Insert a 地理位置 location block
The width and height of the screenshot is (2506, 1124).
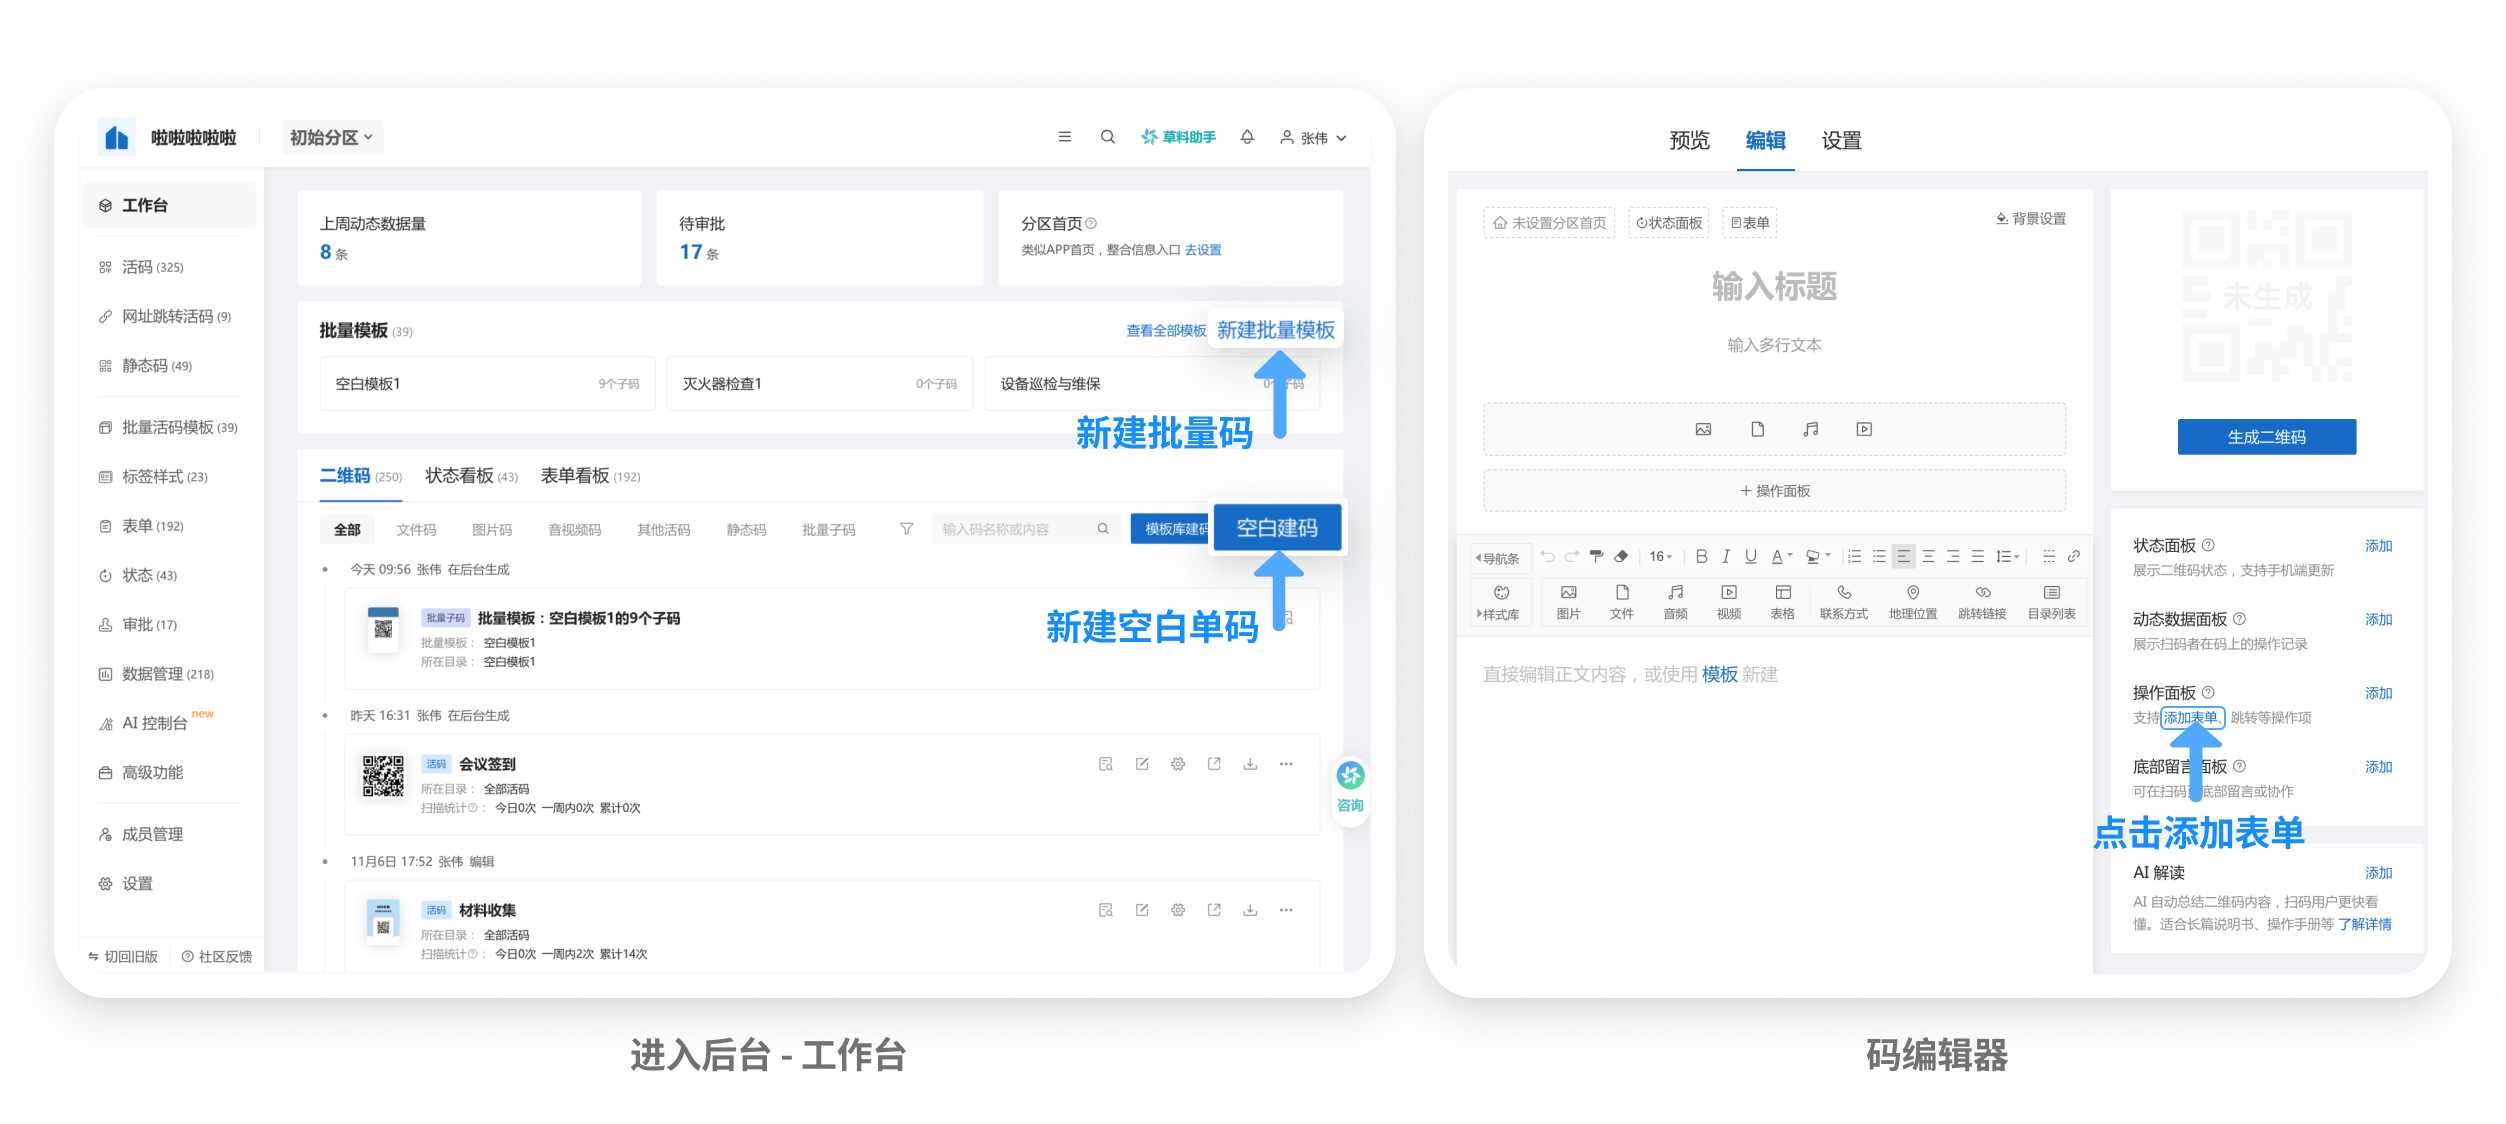tap(1912, 601)
